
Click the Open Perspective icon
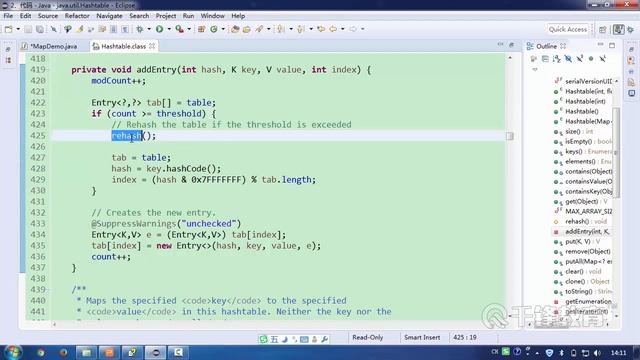point(603,29)
